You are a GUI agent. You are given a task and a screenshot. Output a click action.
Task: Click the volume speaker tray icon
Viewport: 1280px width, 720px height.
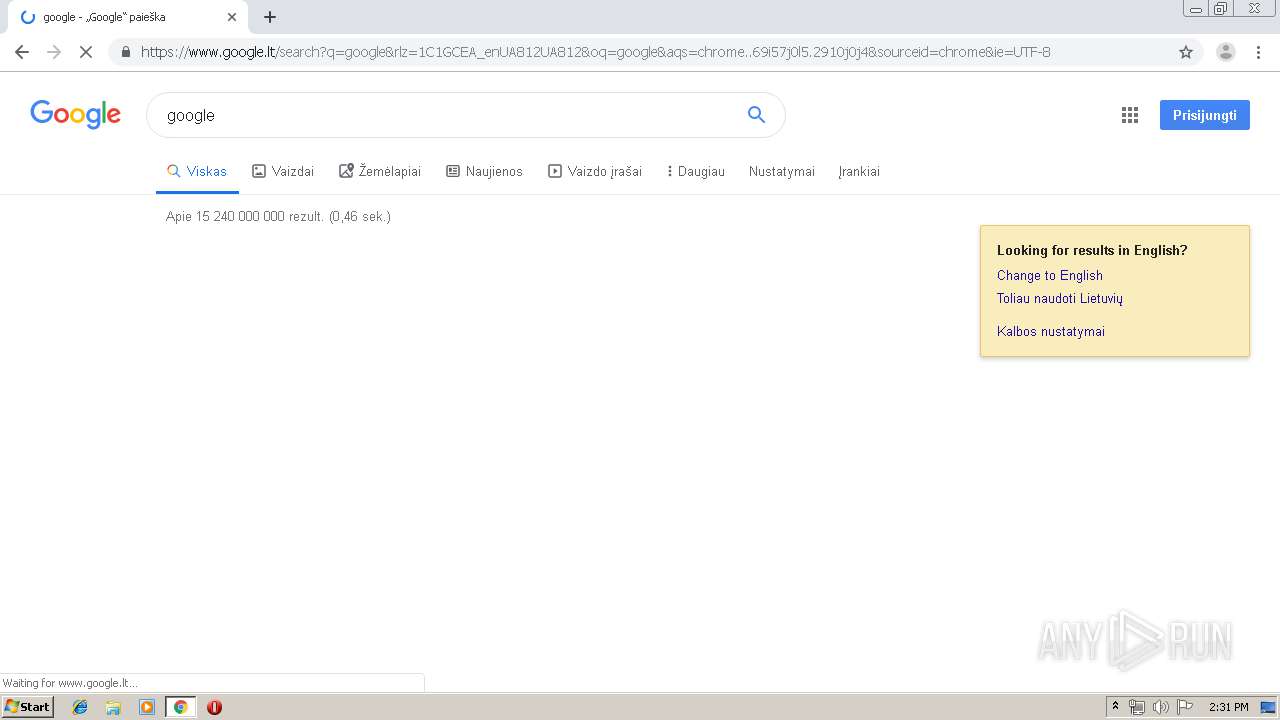1161,707
